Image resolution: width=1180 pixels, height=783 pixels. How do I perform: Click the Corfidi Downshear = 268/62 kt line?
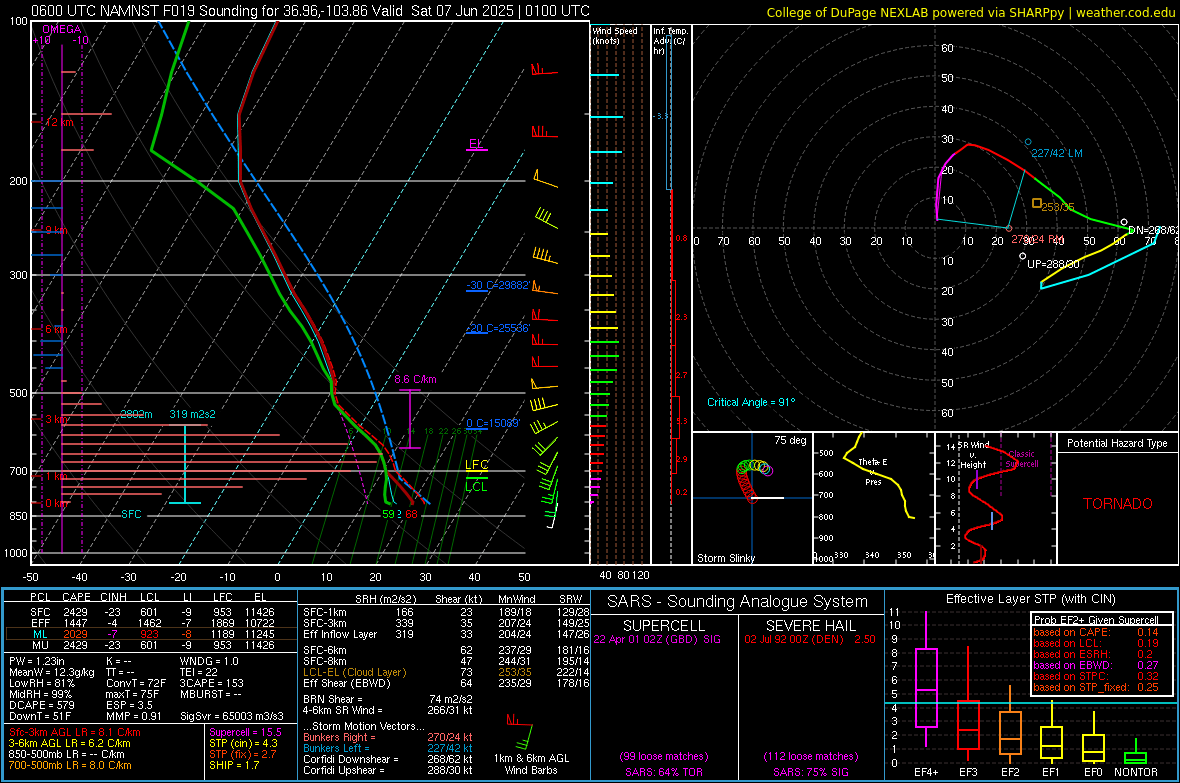[x=388, y=759]
